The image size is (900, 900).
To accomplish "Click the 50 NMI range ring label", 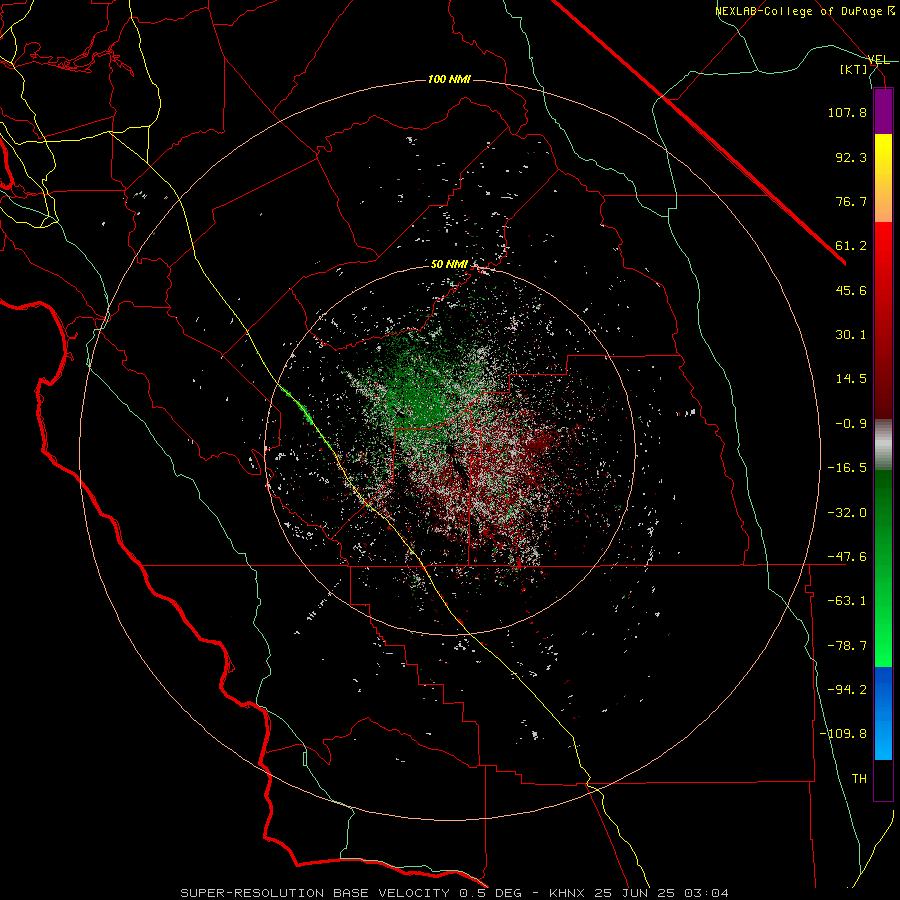I will (x=449, y=264).
